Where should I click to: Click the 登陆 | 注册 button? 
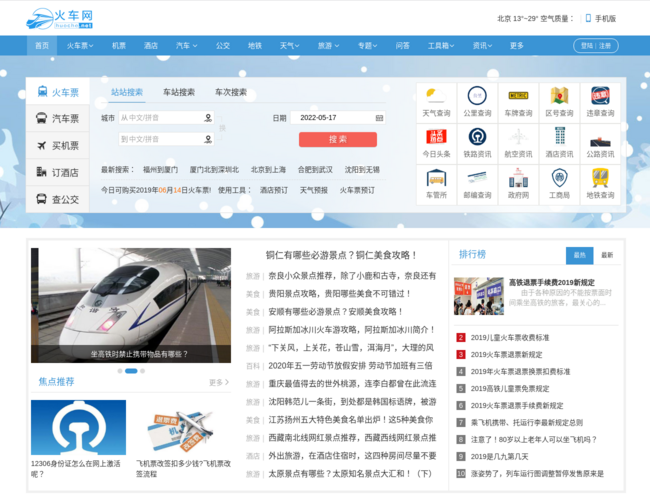(x=596, y=46)
